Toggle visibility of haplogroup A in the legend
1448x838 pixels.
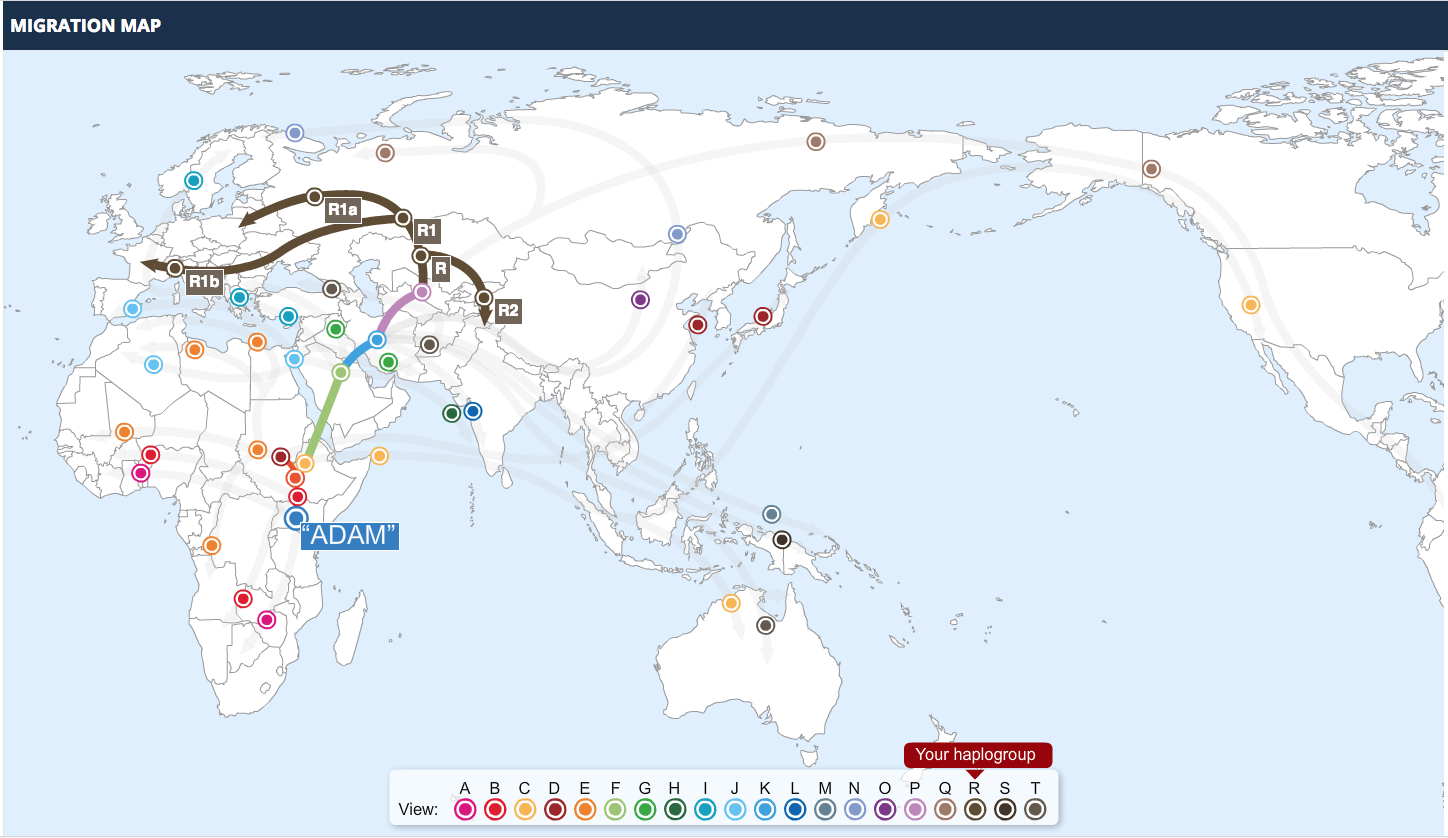[x=463, y=811]
